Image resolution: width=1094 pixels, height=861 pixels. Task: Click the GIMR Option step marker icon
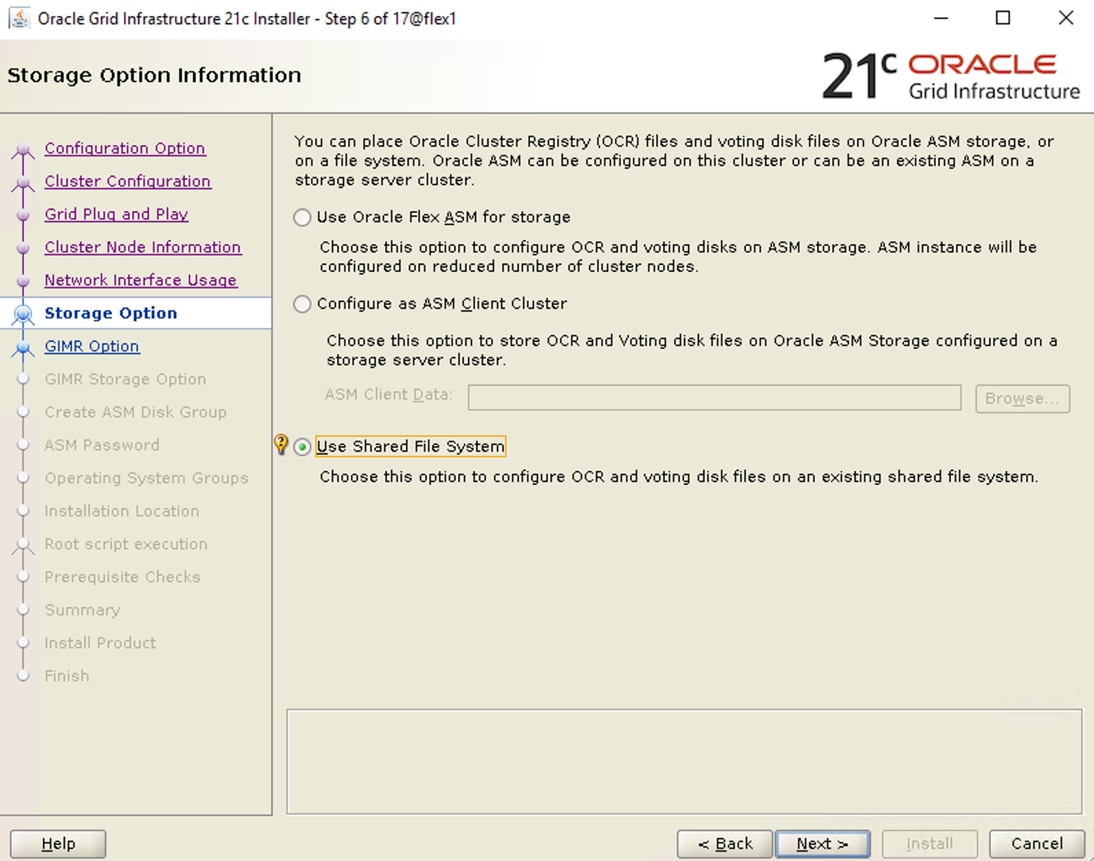tap(23, 347)
